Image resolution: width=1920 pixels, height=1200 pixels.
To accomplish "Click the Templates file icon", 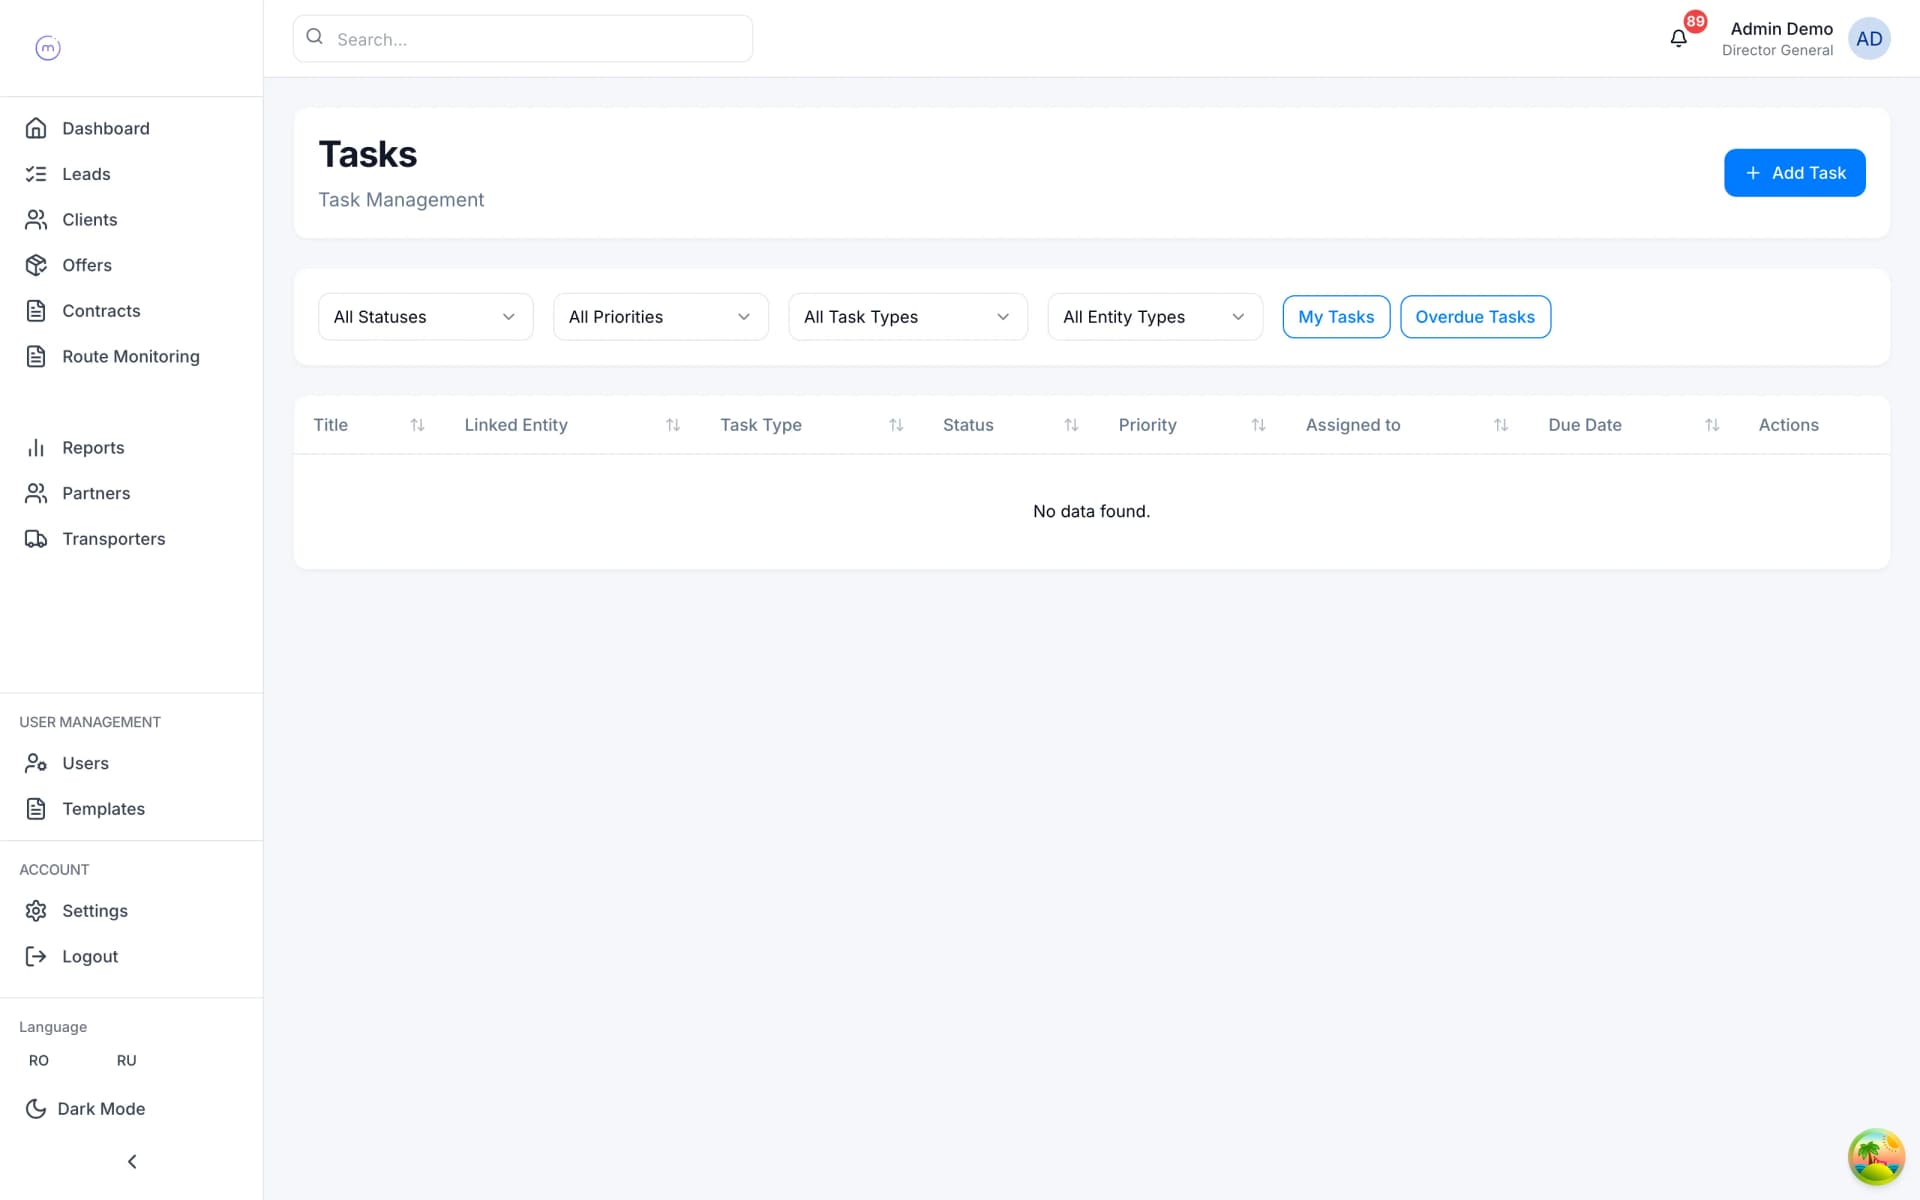I will 36,809.
